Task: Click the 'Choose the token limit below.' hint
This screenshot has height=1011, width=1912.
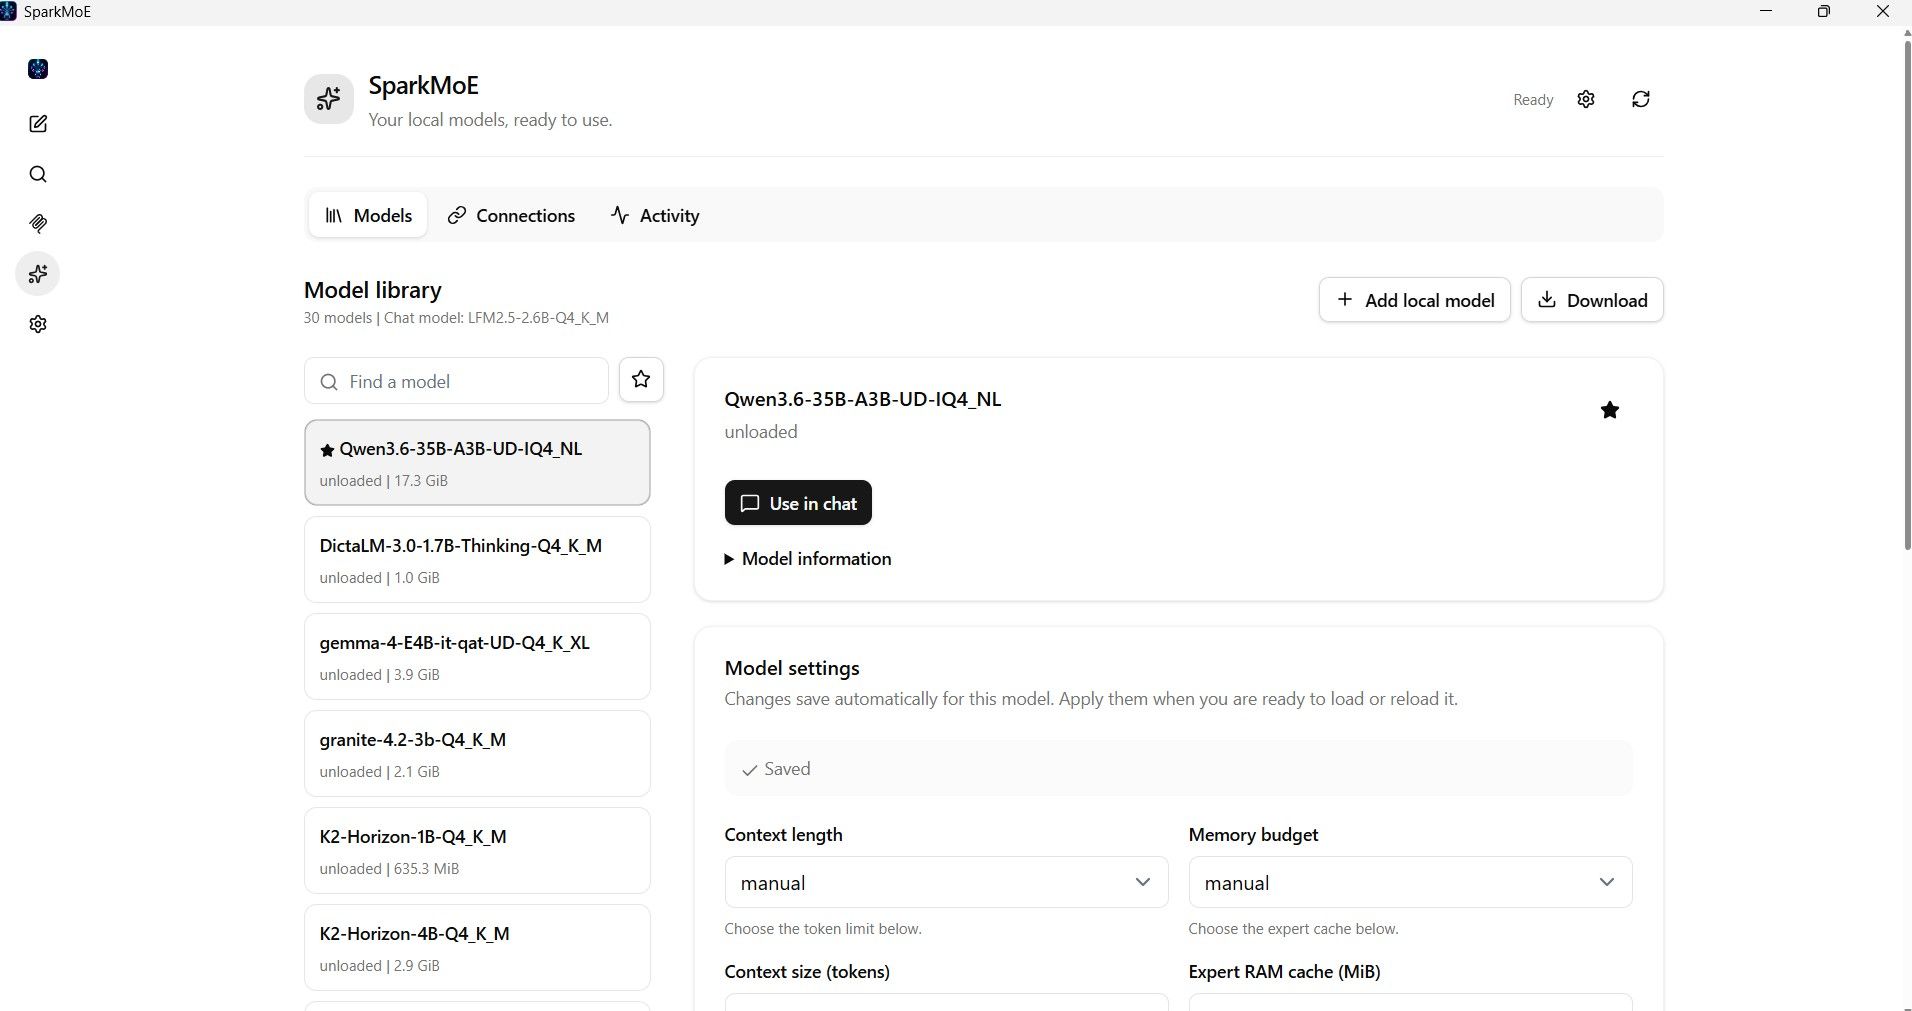Action: point(823,929)
